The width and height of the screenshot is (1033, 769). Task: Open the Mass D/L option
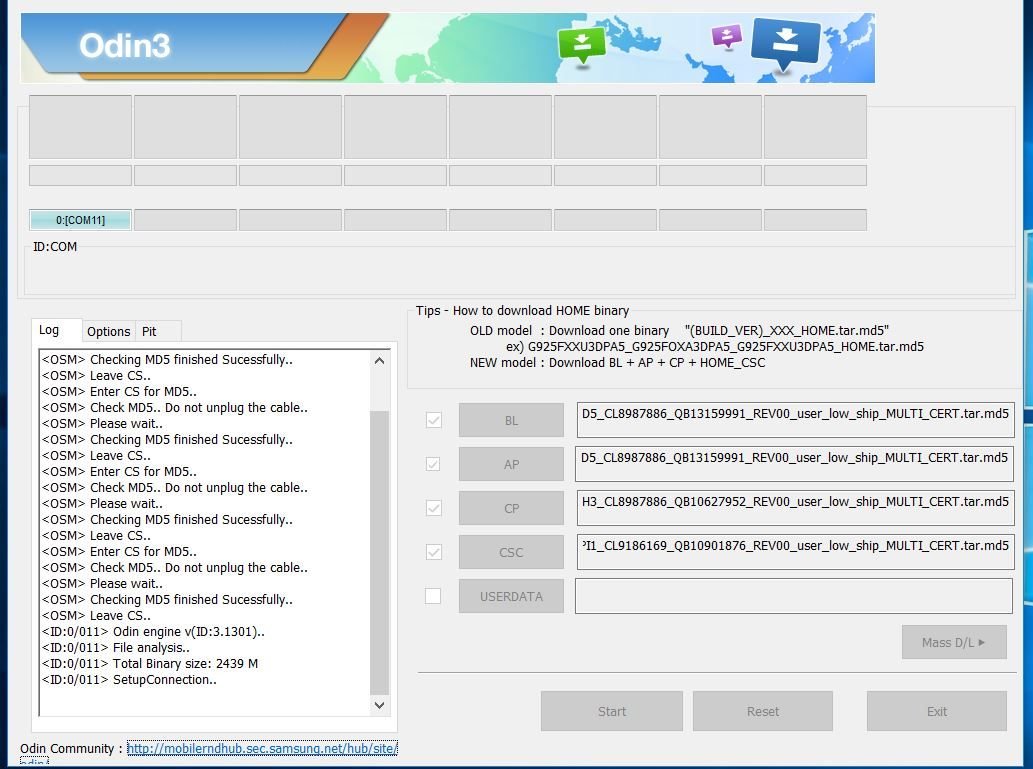click(954, 642)
